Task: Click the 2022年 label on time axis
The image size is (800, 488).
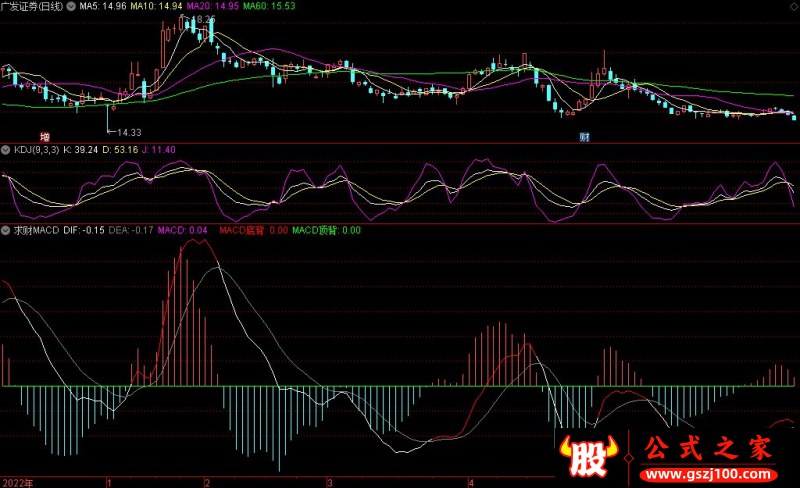Action: pos(17,482)
